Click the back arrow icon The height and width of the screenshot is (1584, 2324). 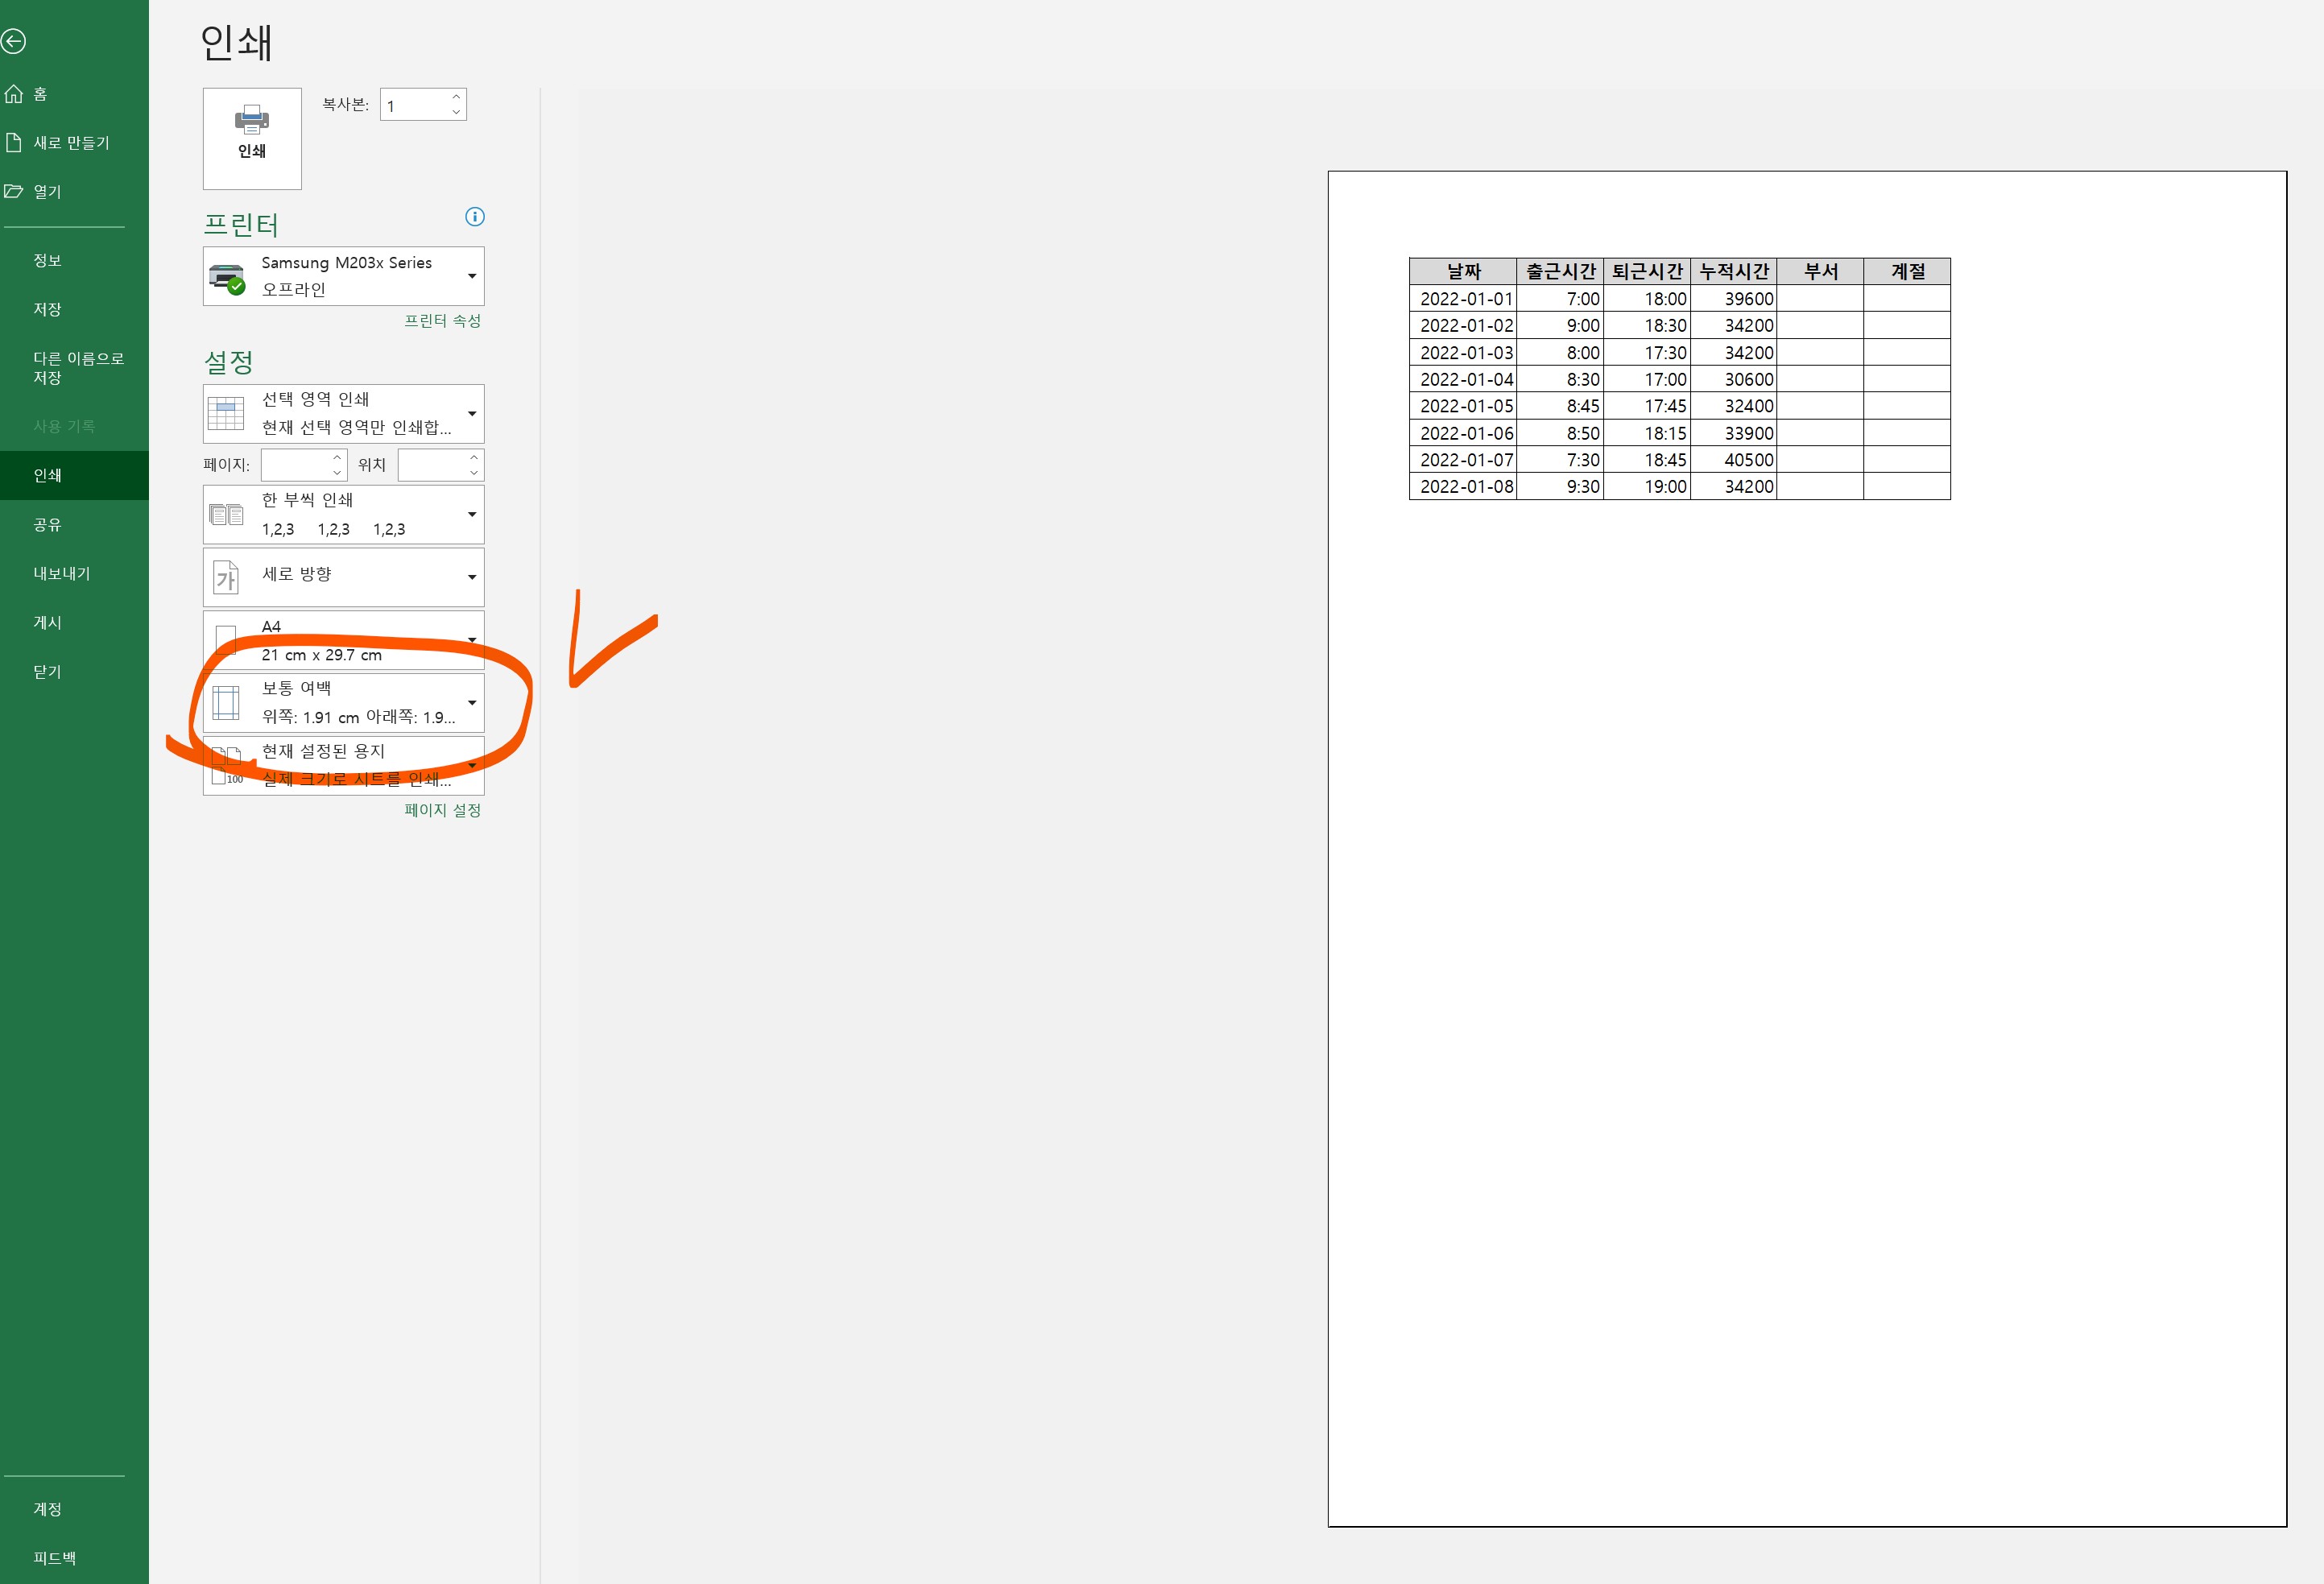tap(14, 41)
